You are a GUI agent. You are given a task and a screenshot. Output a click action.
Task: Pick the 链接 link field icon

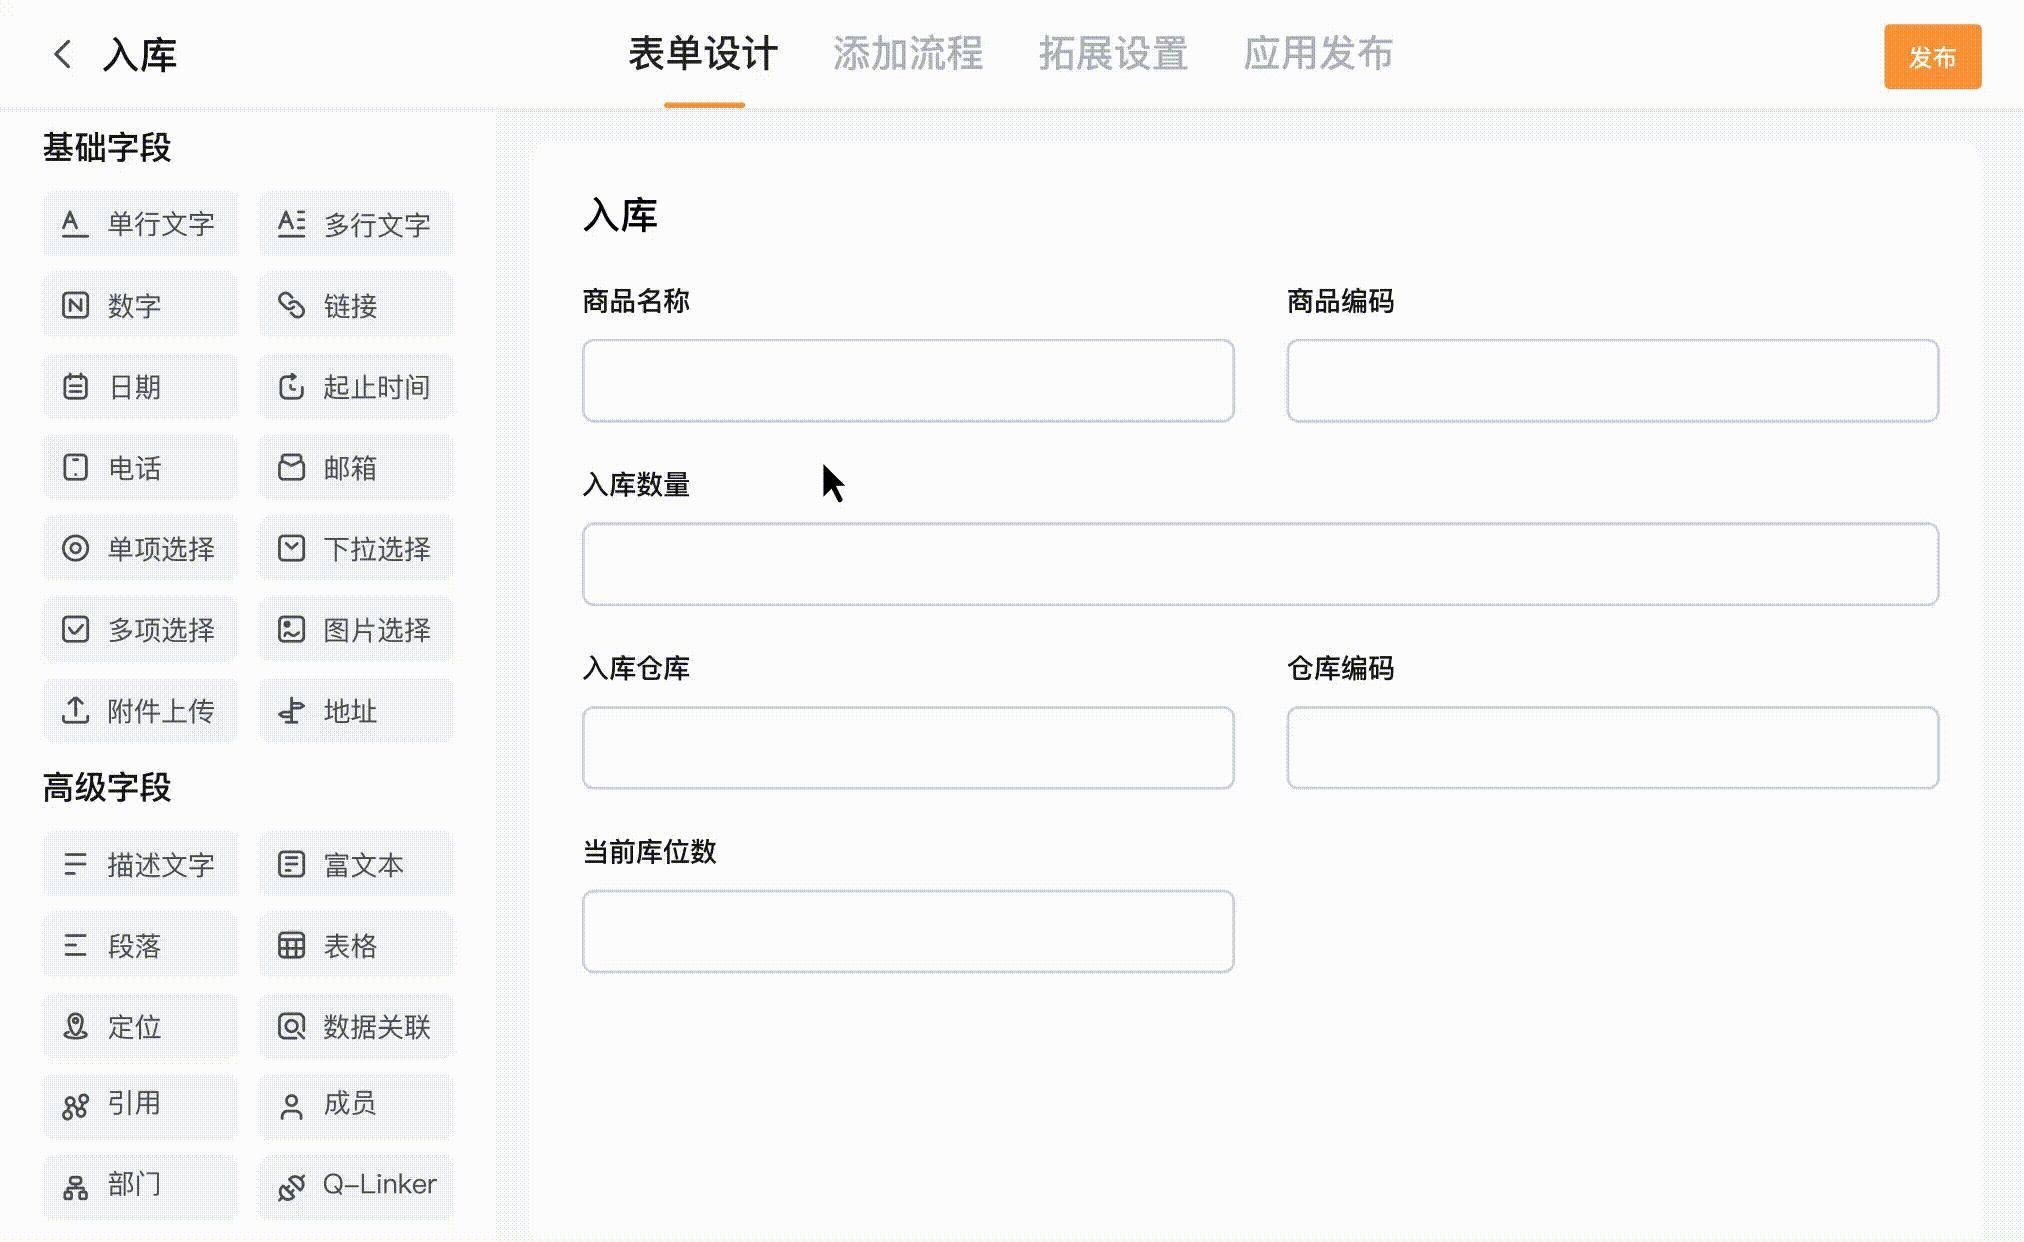point(291,305)
